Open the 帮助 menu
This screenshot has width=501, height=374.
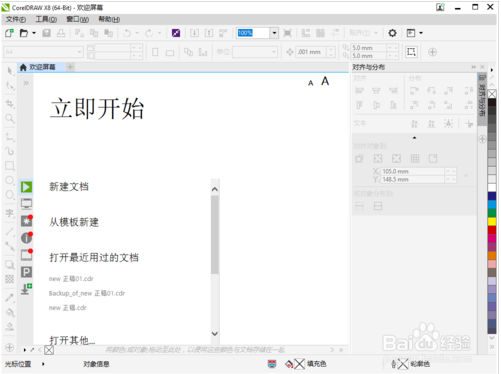(x=109, y=19)
